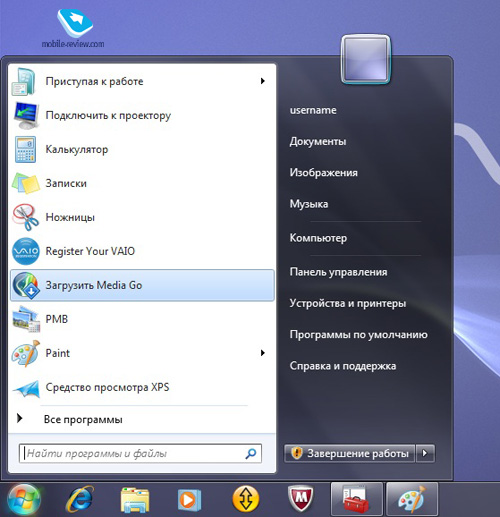
Task: Launch Paint from its palette icon
Action: pos(26,353)
